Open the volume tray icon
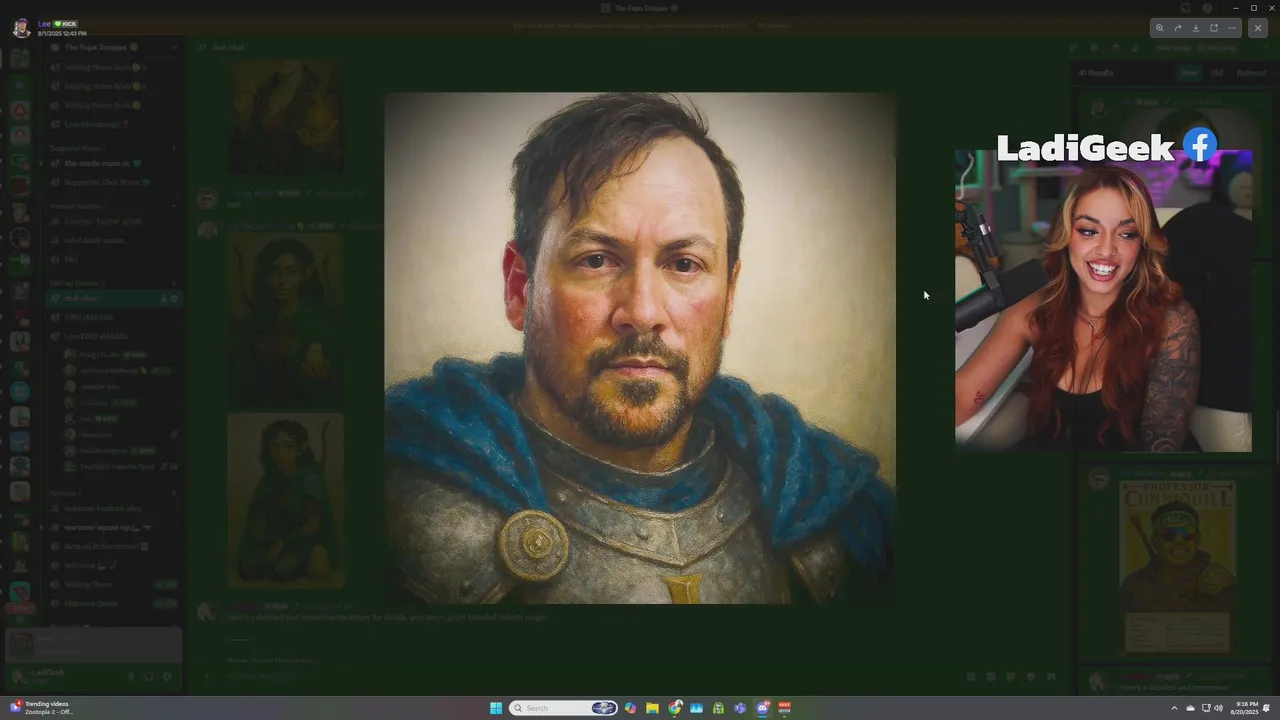The height and width of the screenshot is (720, 1280). 1218,708
